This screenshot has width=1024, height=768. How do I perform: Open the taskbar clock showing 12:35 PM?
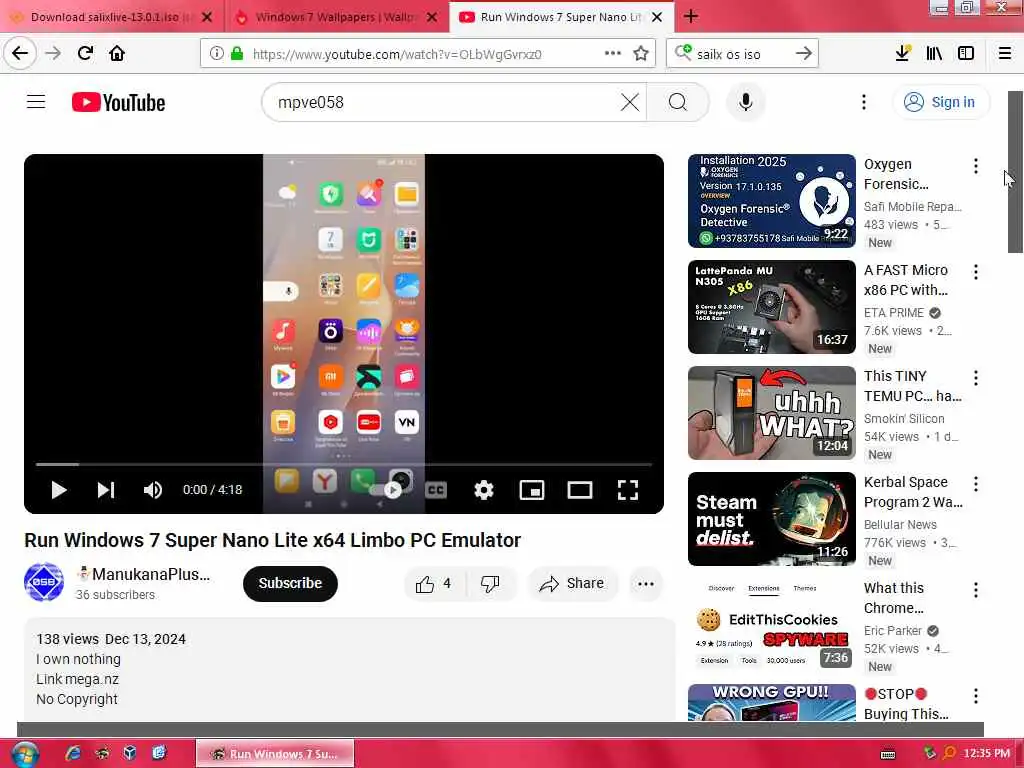click(x=986, y=754)
